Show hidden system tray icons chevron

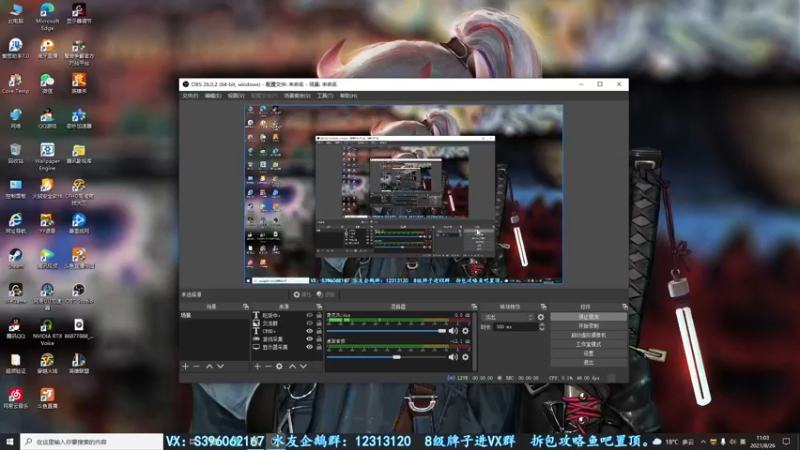coord(703,441)
